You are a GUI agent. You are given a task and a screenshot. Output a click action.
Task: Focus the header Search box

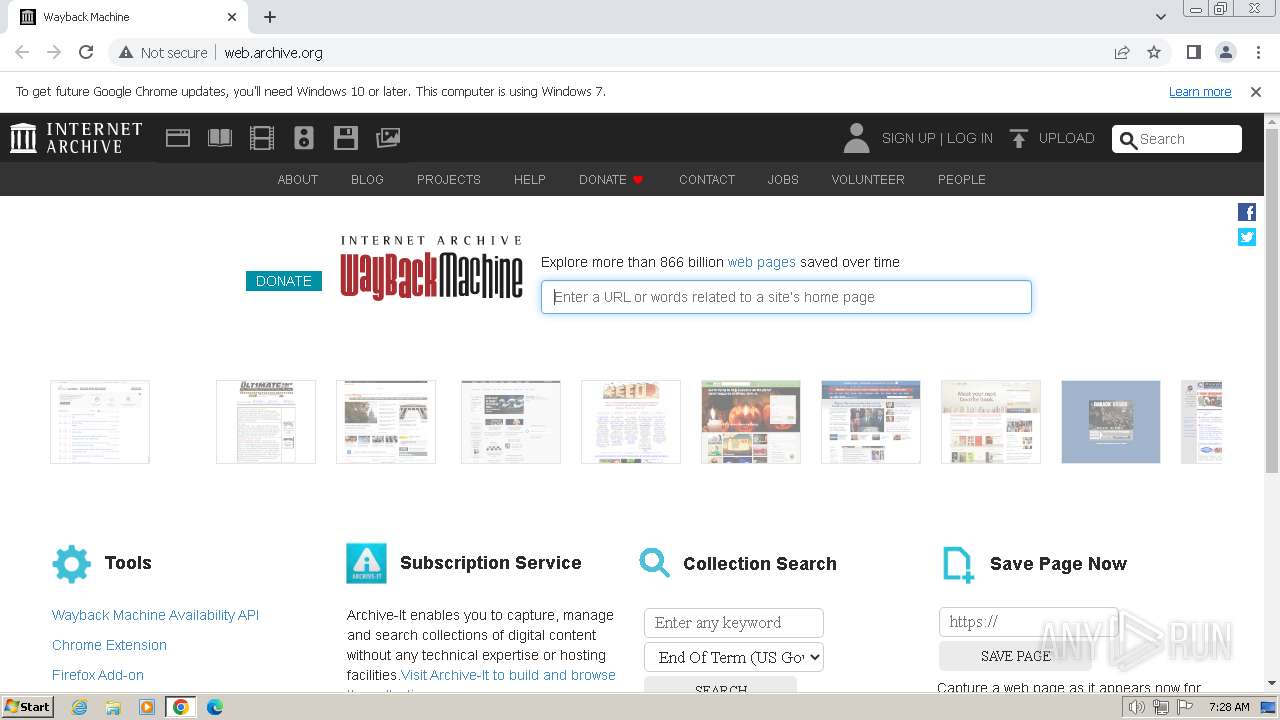(1177, 139)
